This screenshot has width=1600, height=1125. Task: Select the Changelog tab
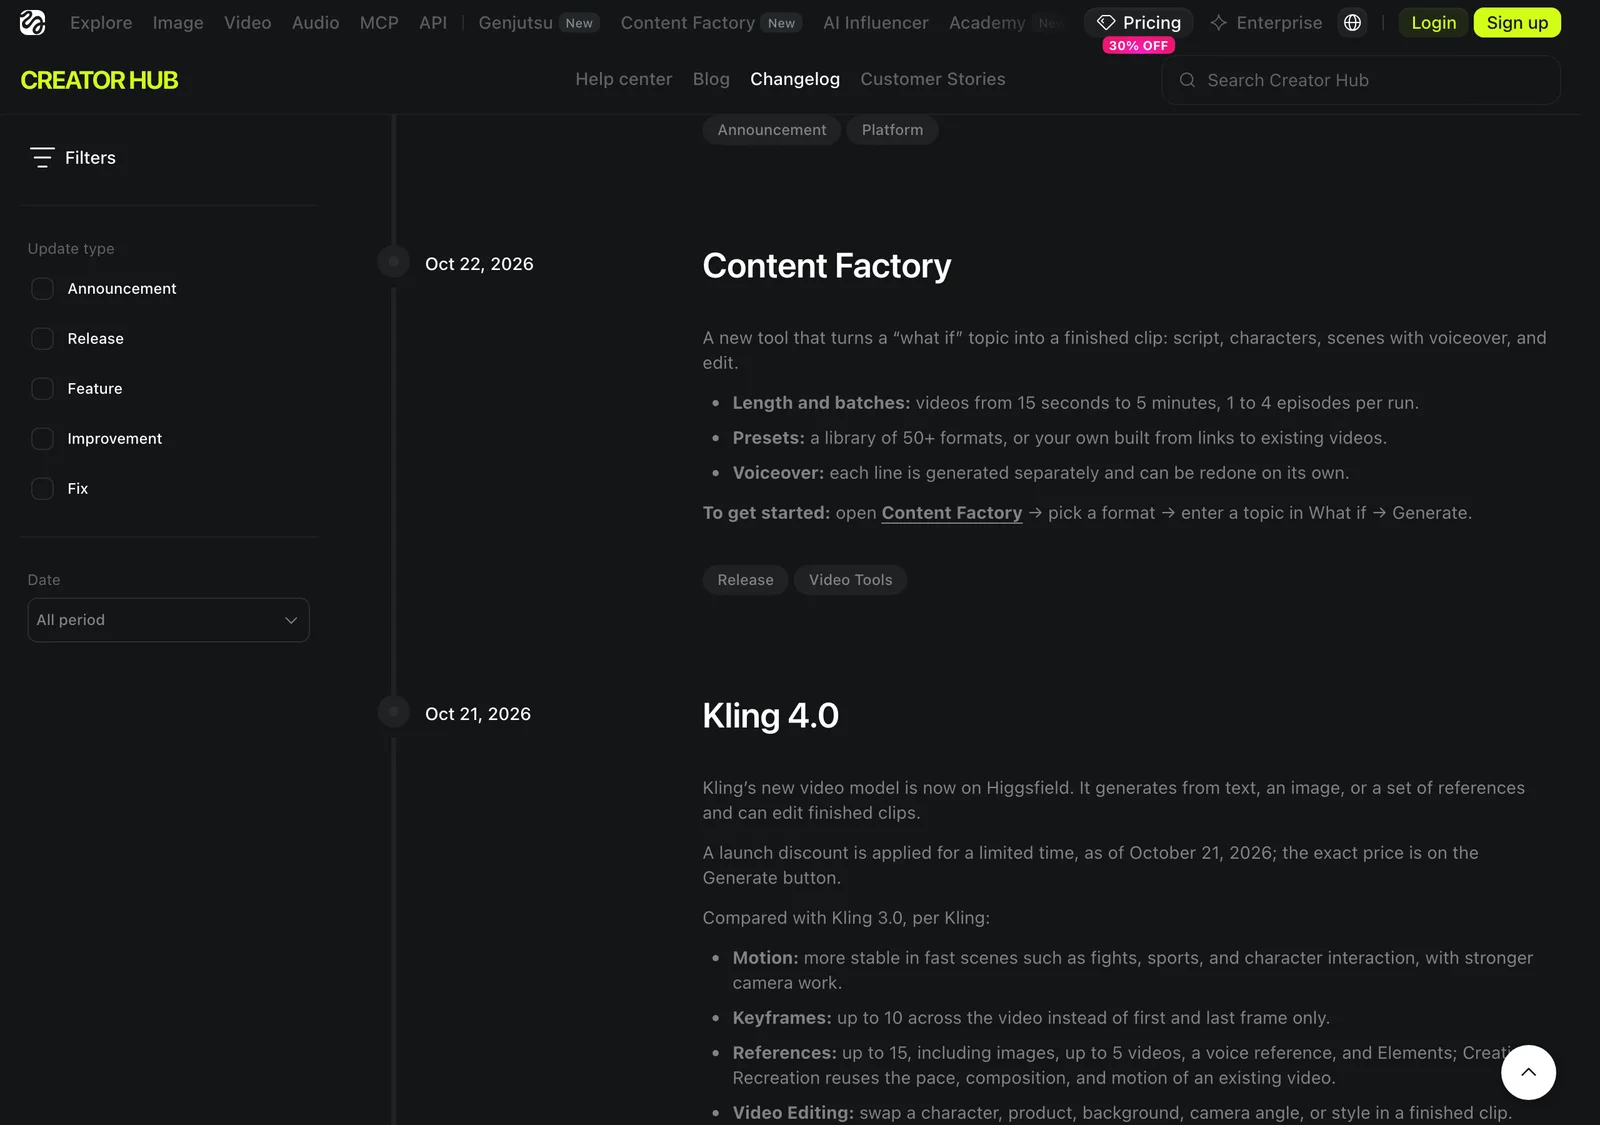pos(795,79)
